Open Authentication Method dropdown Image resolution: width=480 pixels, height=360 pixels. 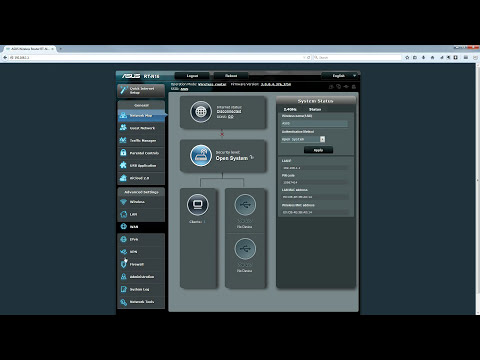click(303, 139)
